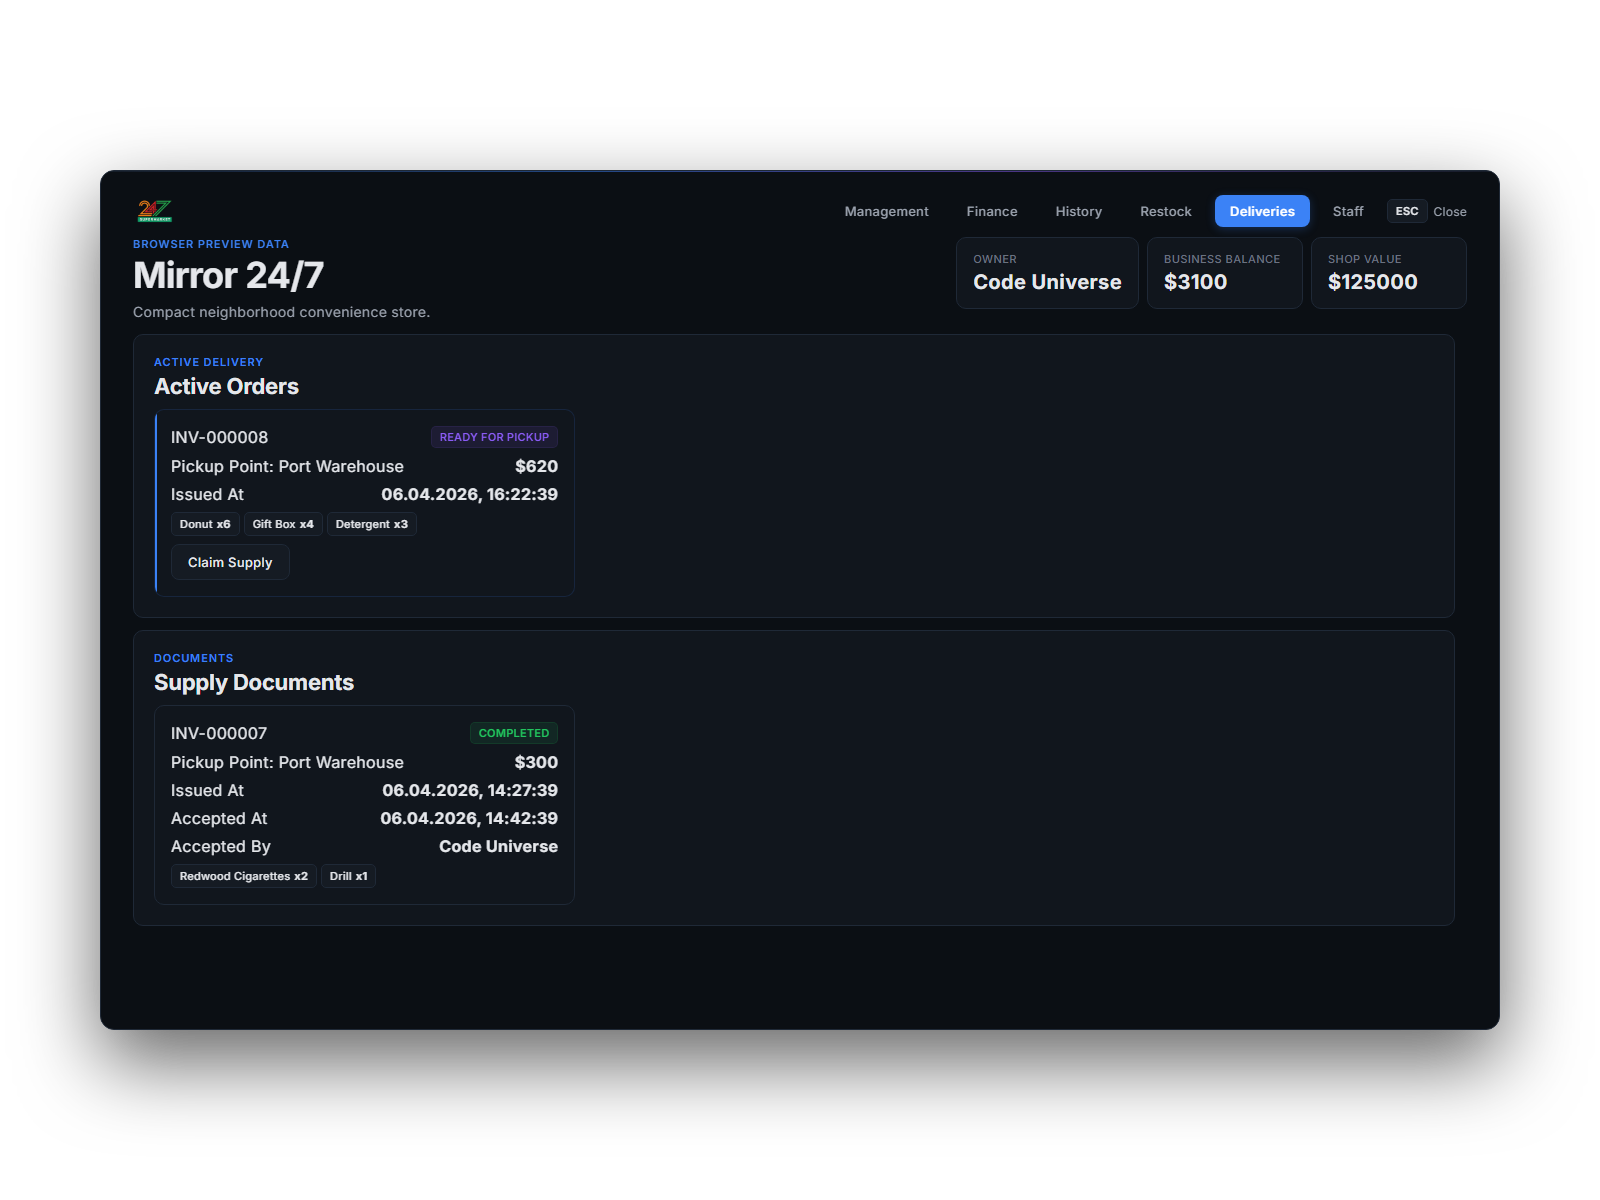This screenshot has width=1600, height=1200.
Task: Open the Staff tab
Action: click(1347, 211)
